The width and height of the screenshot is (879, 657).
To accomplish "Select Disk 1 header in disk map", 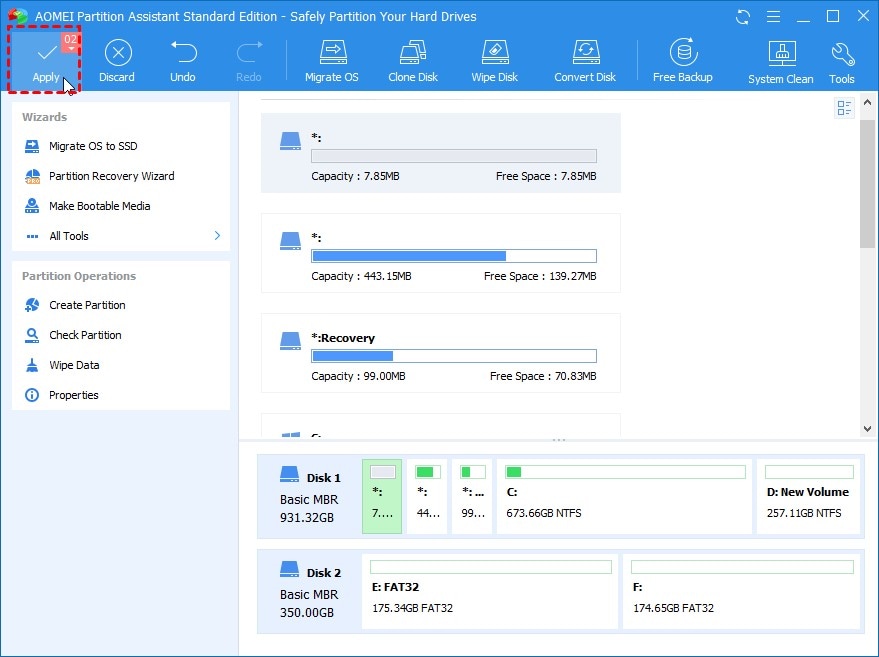I will [310, 496].
